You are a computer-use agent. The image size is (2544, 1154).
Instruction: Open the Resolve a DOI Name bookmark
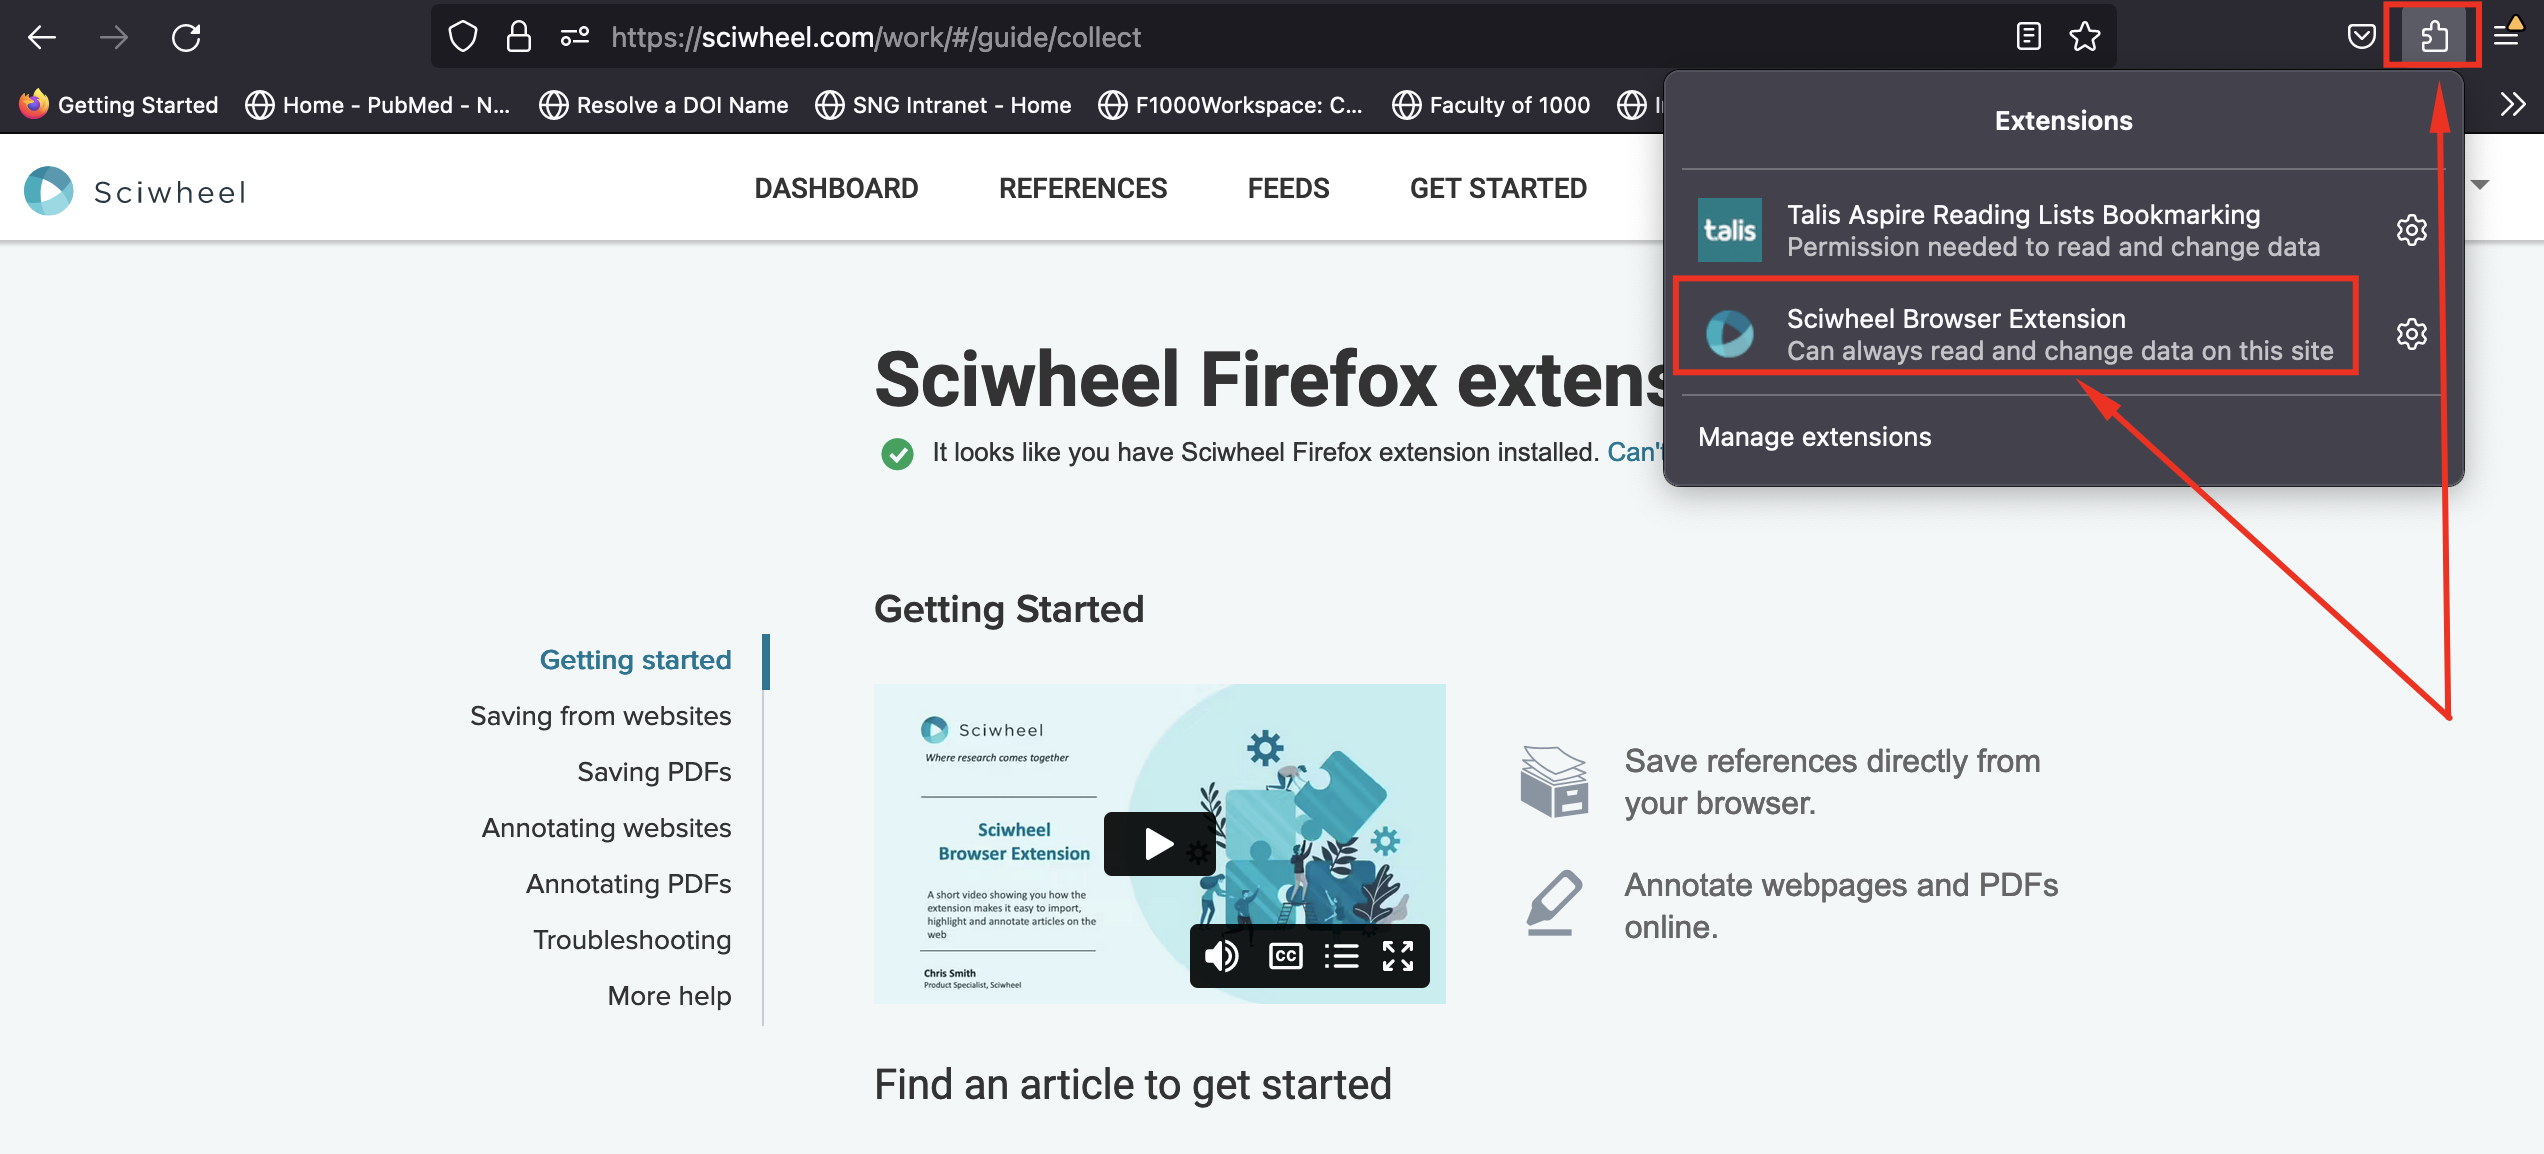[664, 104]
